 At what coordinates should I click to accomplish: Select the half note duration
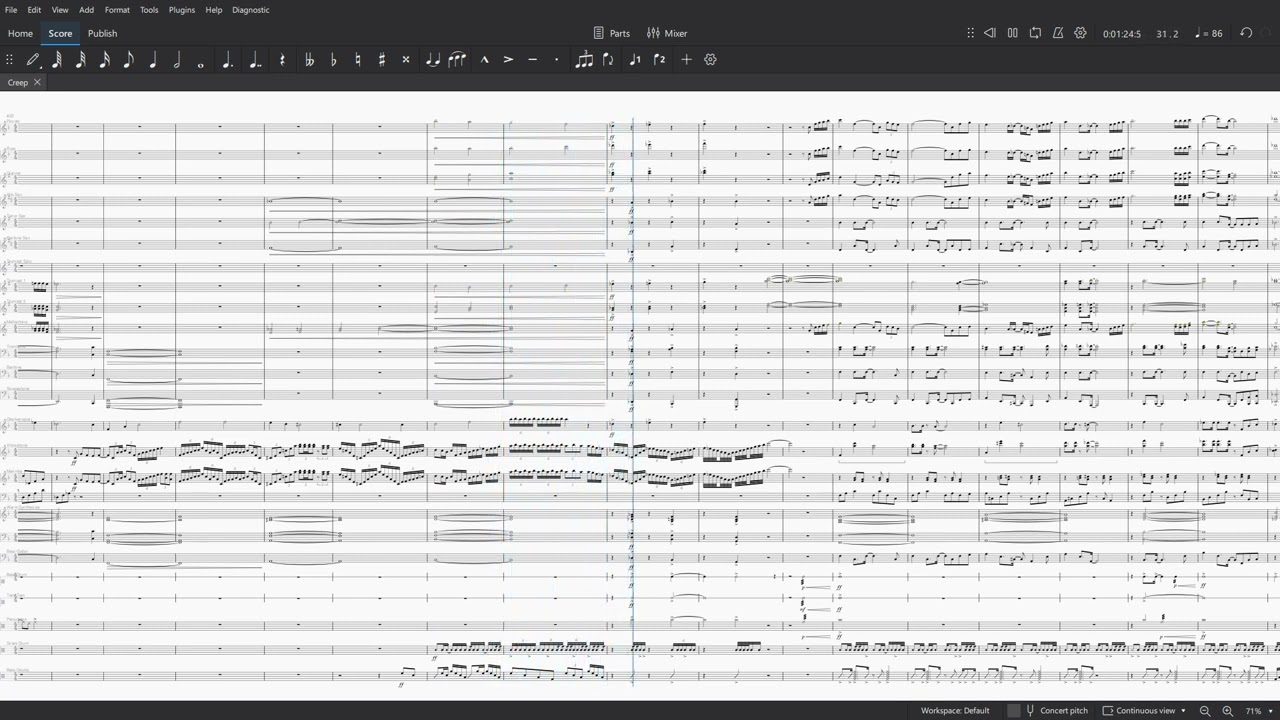[177, 60]
